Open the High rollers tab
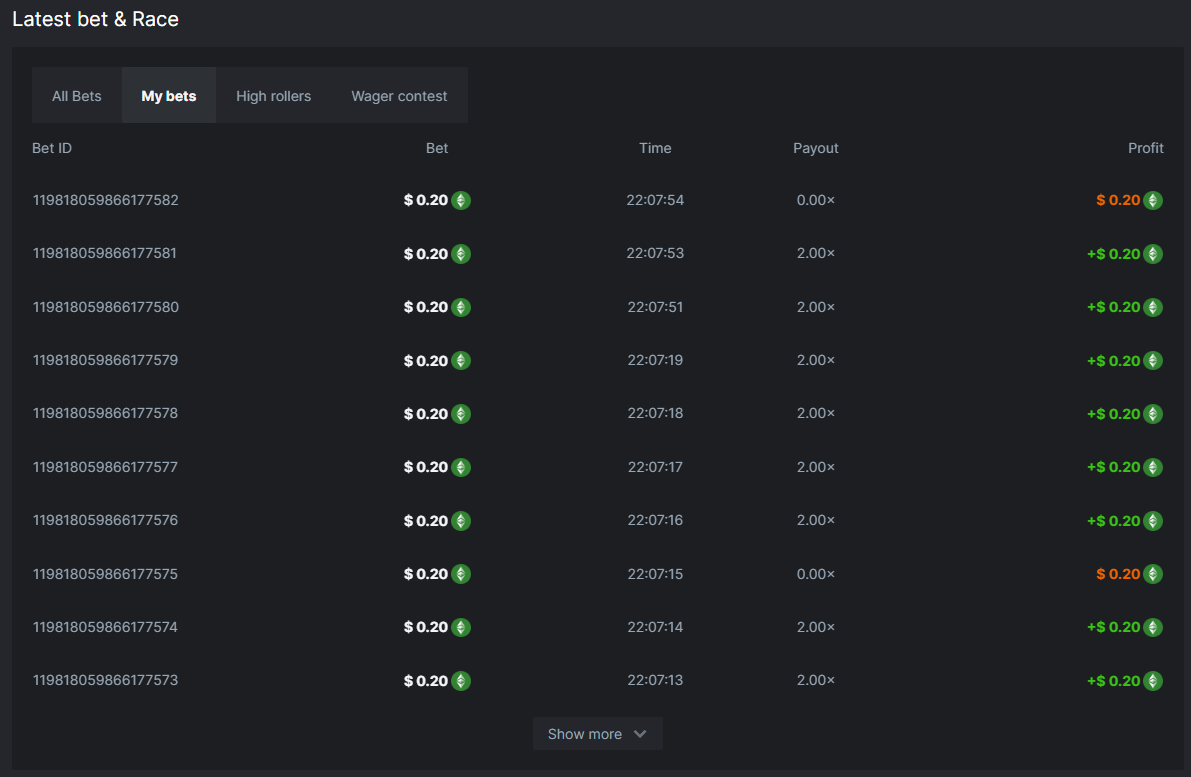The width and height of the screenshot is (1191, 777). 273,96
